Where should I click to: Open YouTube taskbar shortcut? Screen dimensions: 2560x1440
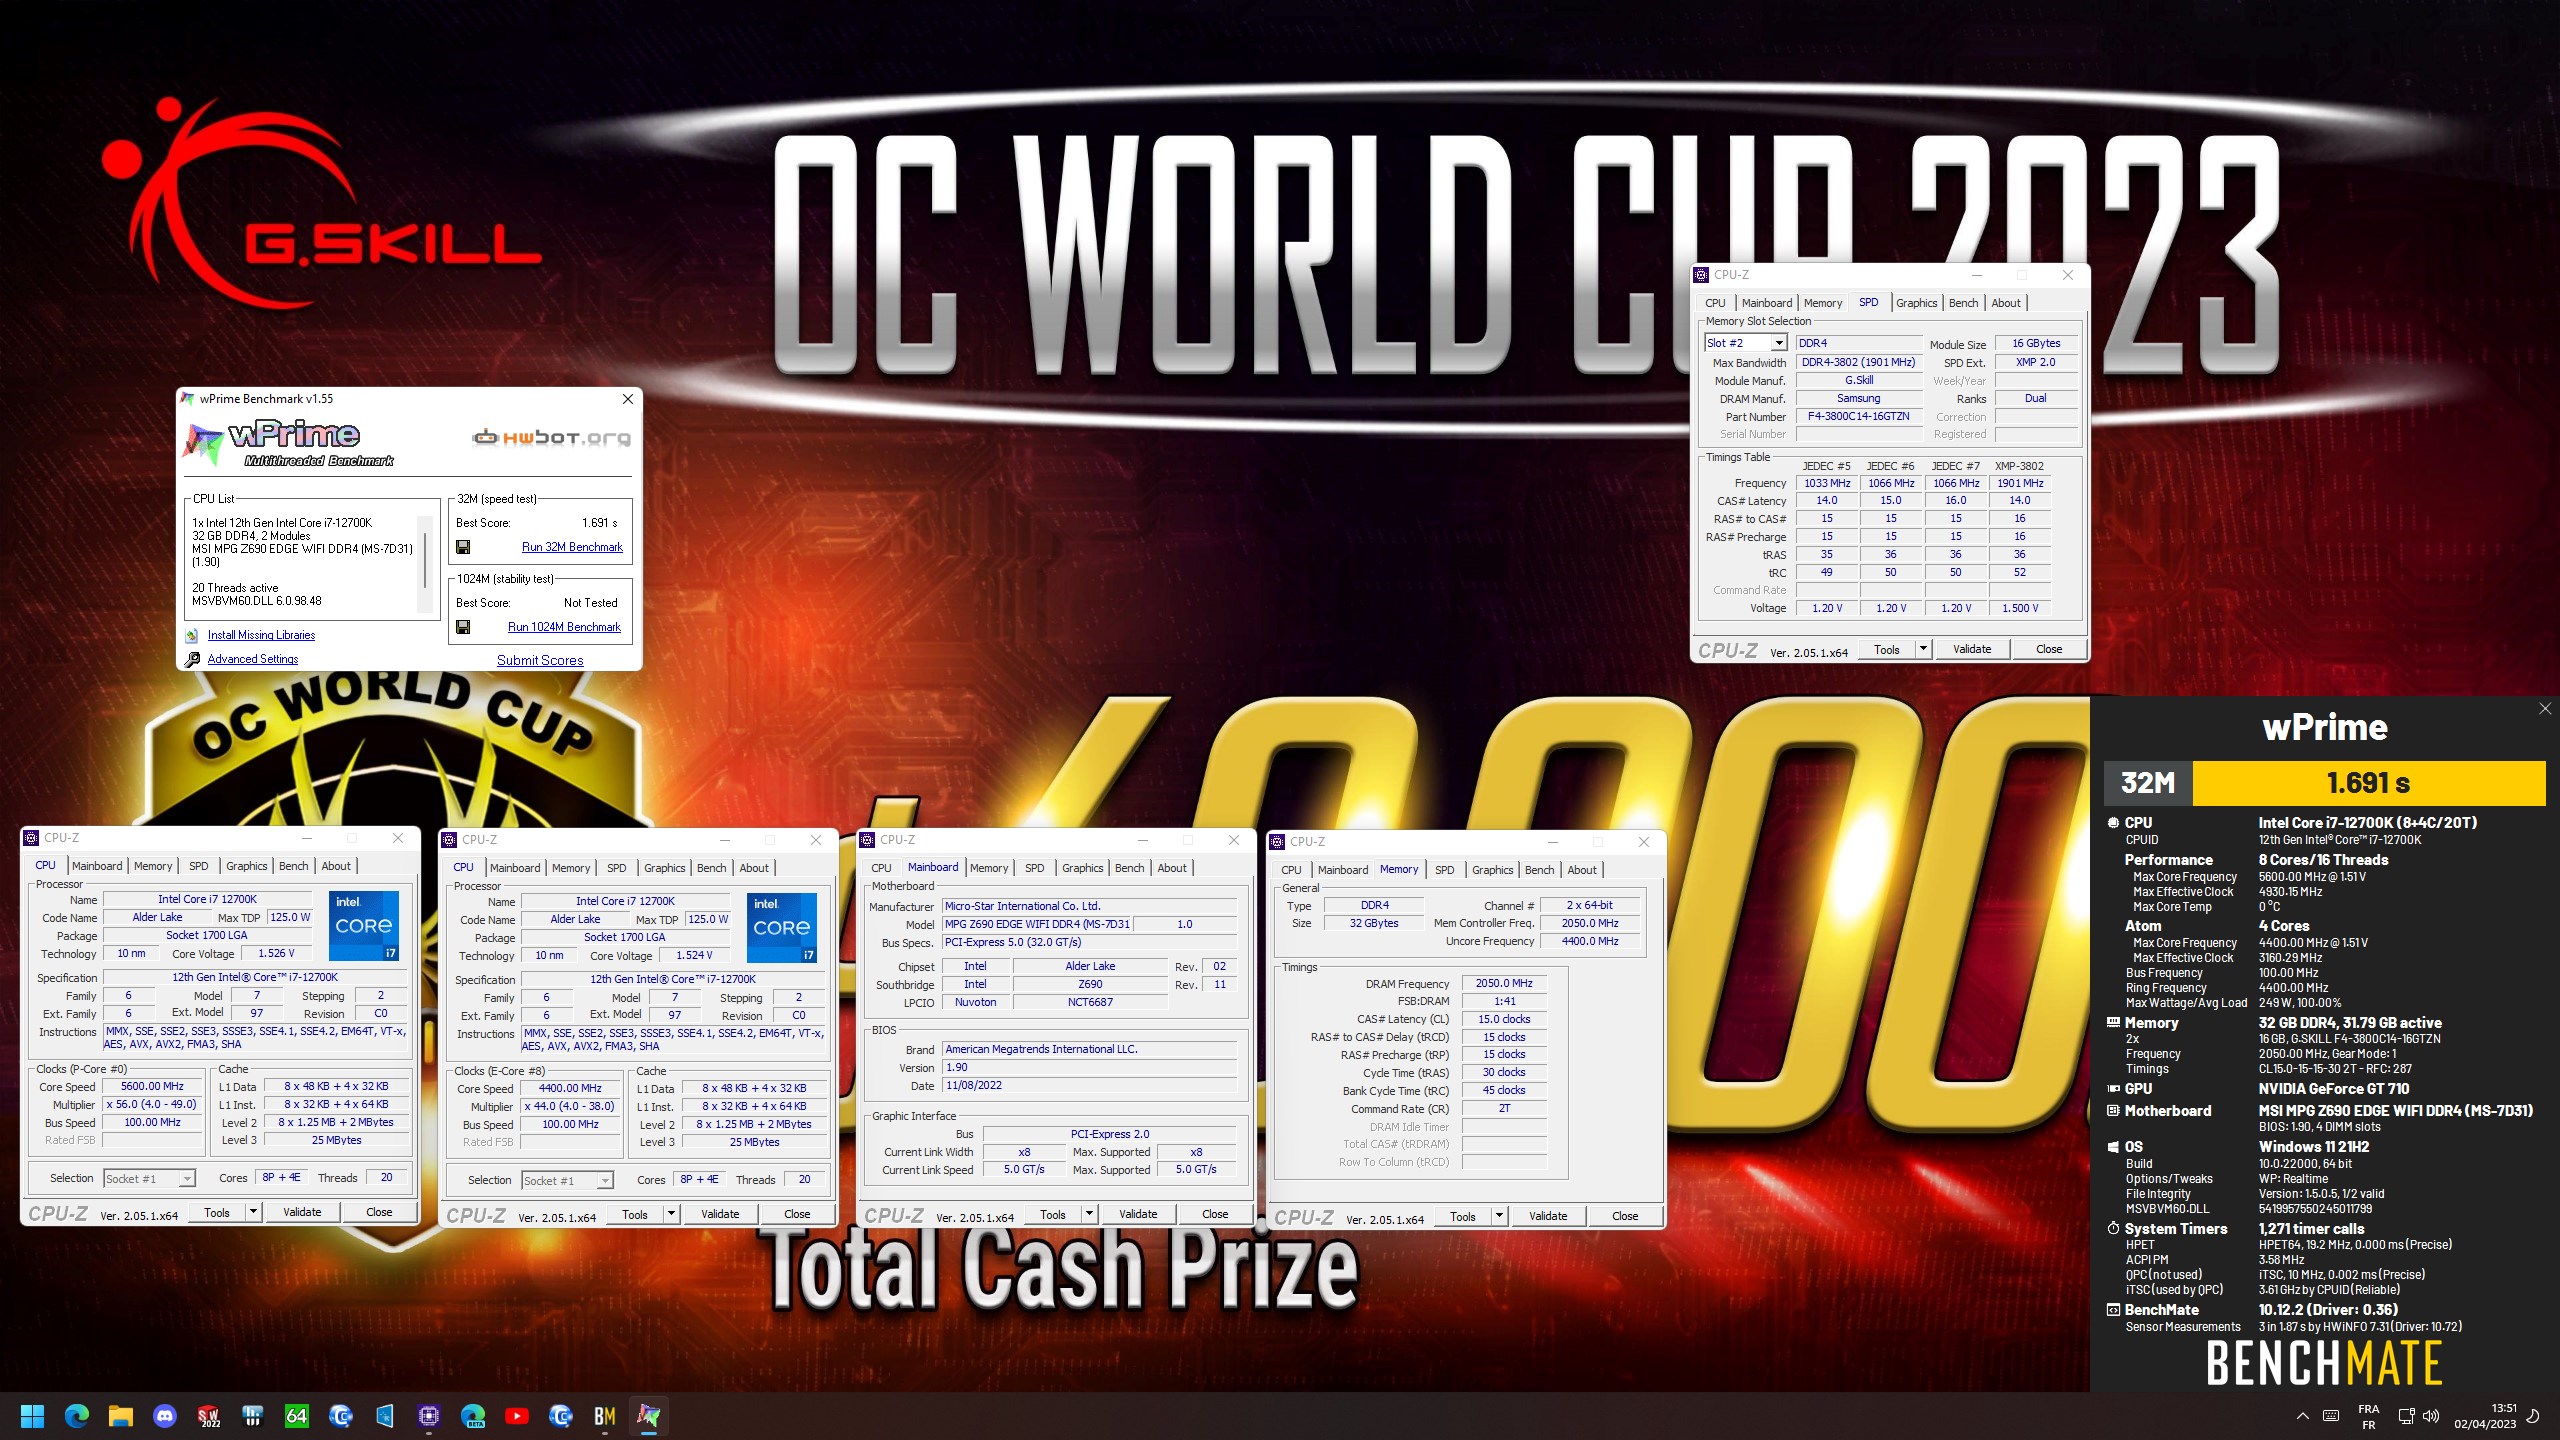(516, 1416)
